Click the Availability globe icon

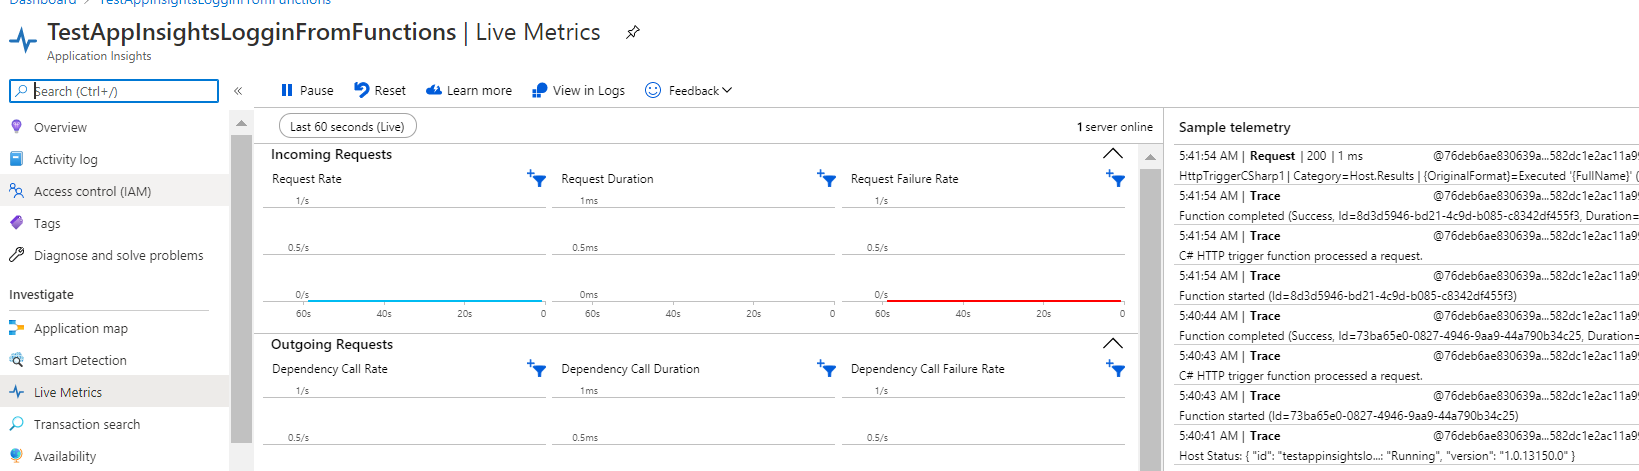click(16, 456)
